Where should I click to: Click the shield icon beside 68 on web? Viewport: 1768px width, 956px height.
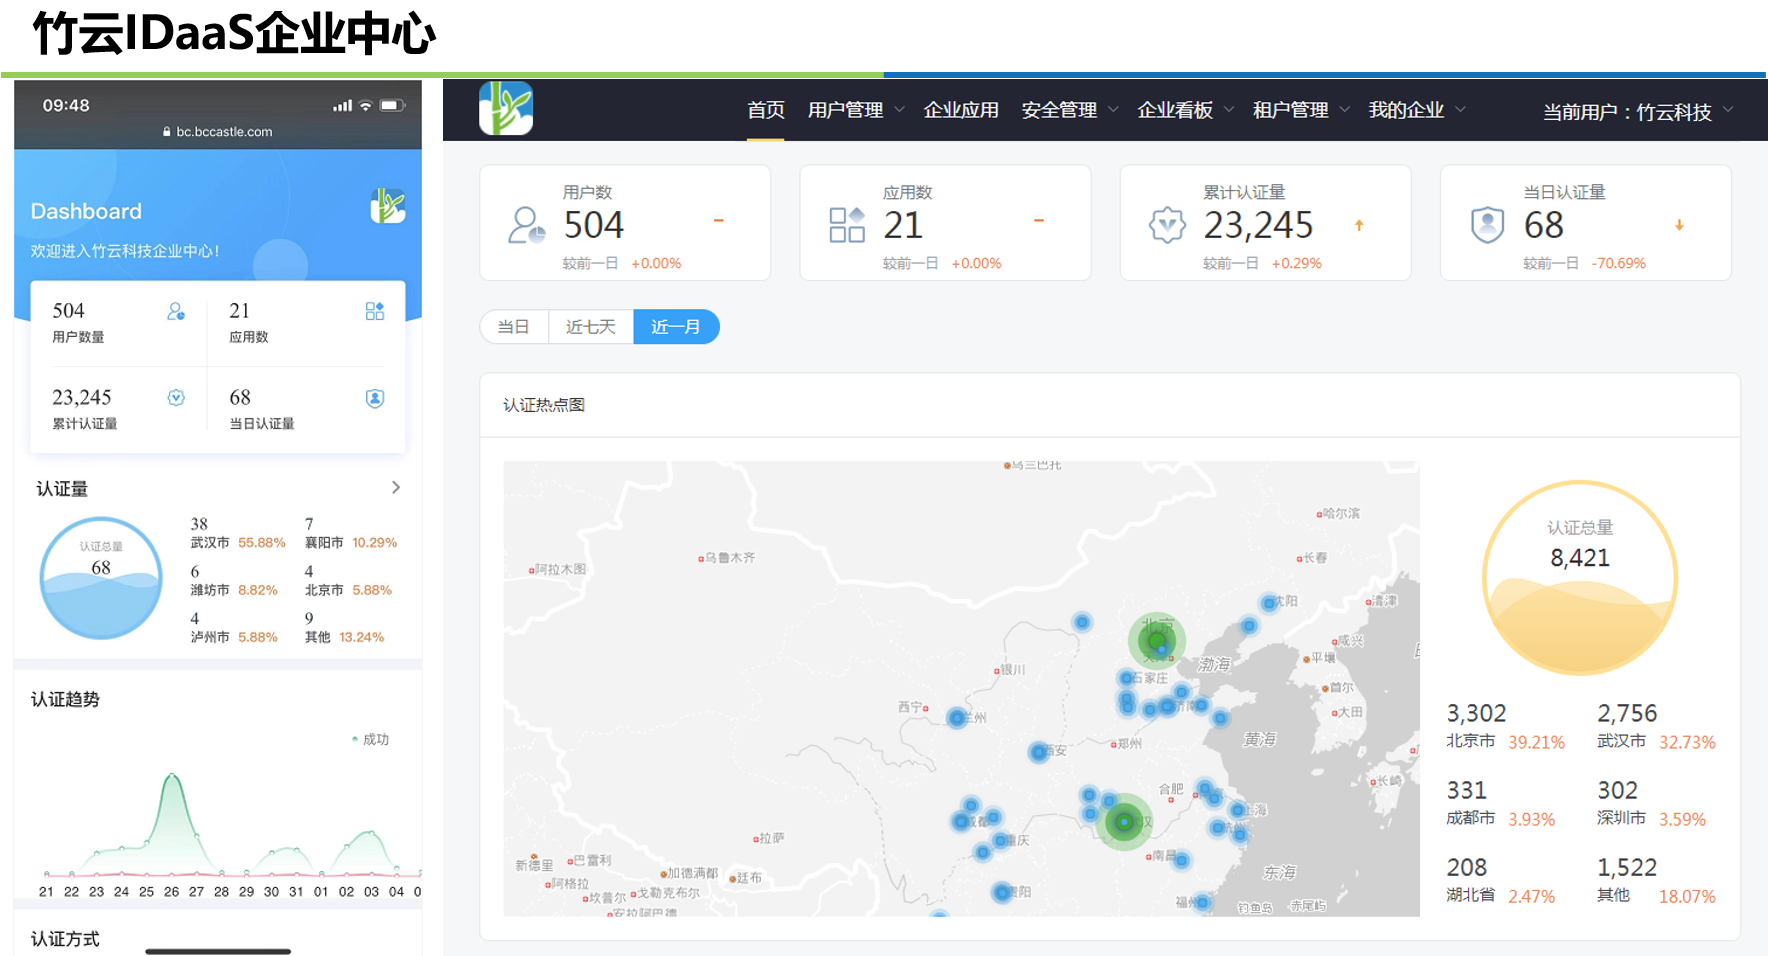(x=1487, y=225)
